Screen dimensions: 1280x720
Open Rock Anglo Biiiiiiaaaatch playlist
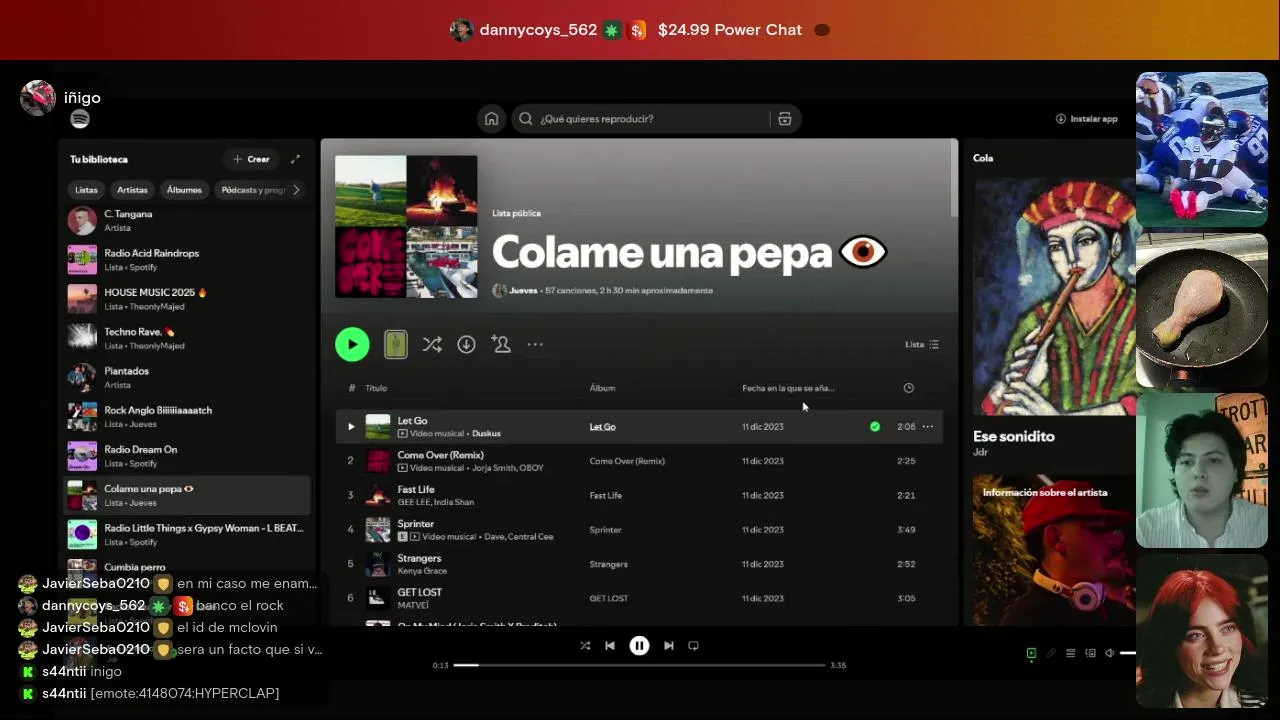tap(188, 417)
